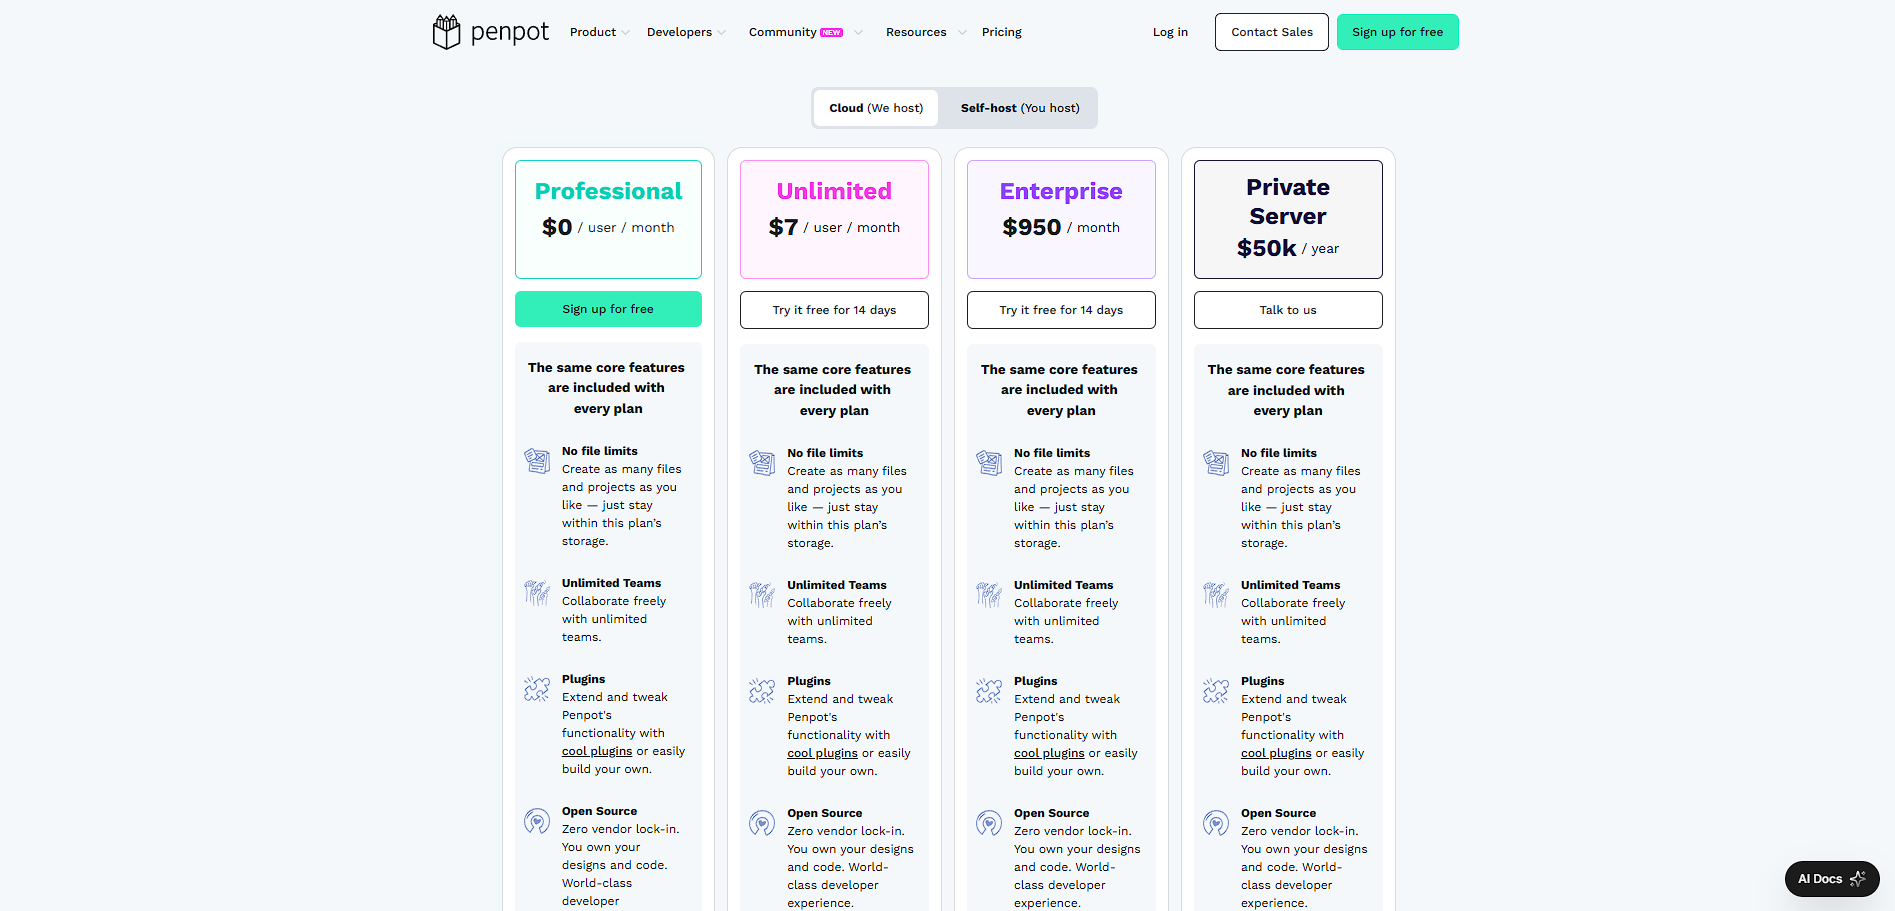Click the Unlimited plan header card
The width and height of the screenshot is (1895, 911).
[x=834, y=219]
